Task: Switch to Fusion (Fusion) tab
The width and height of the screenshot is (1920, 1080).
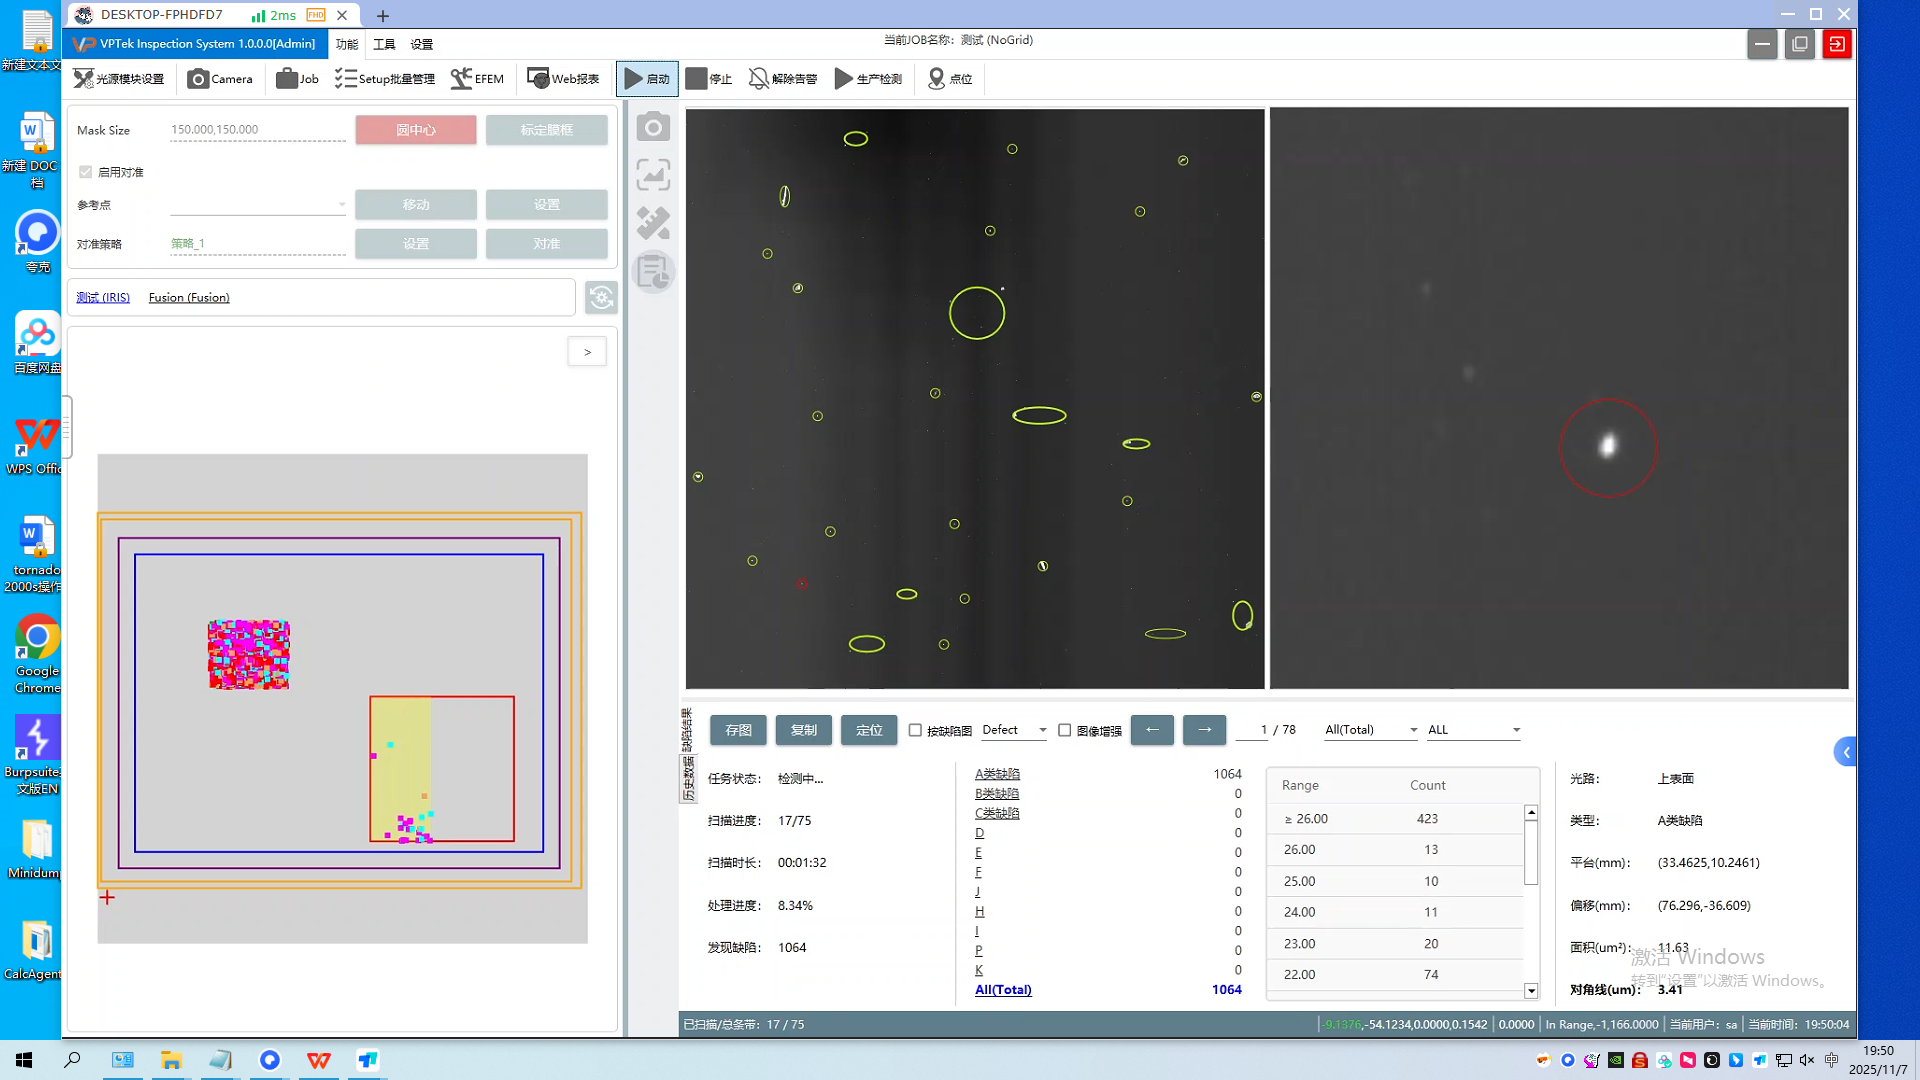Action: click(x=189, y=297)
